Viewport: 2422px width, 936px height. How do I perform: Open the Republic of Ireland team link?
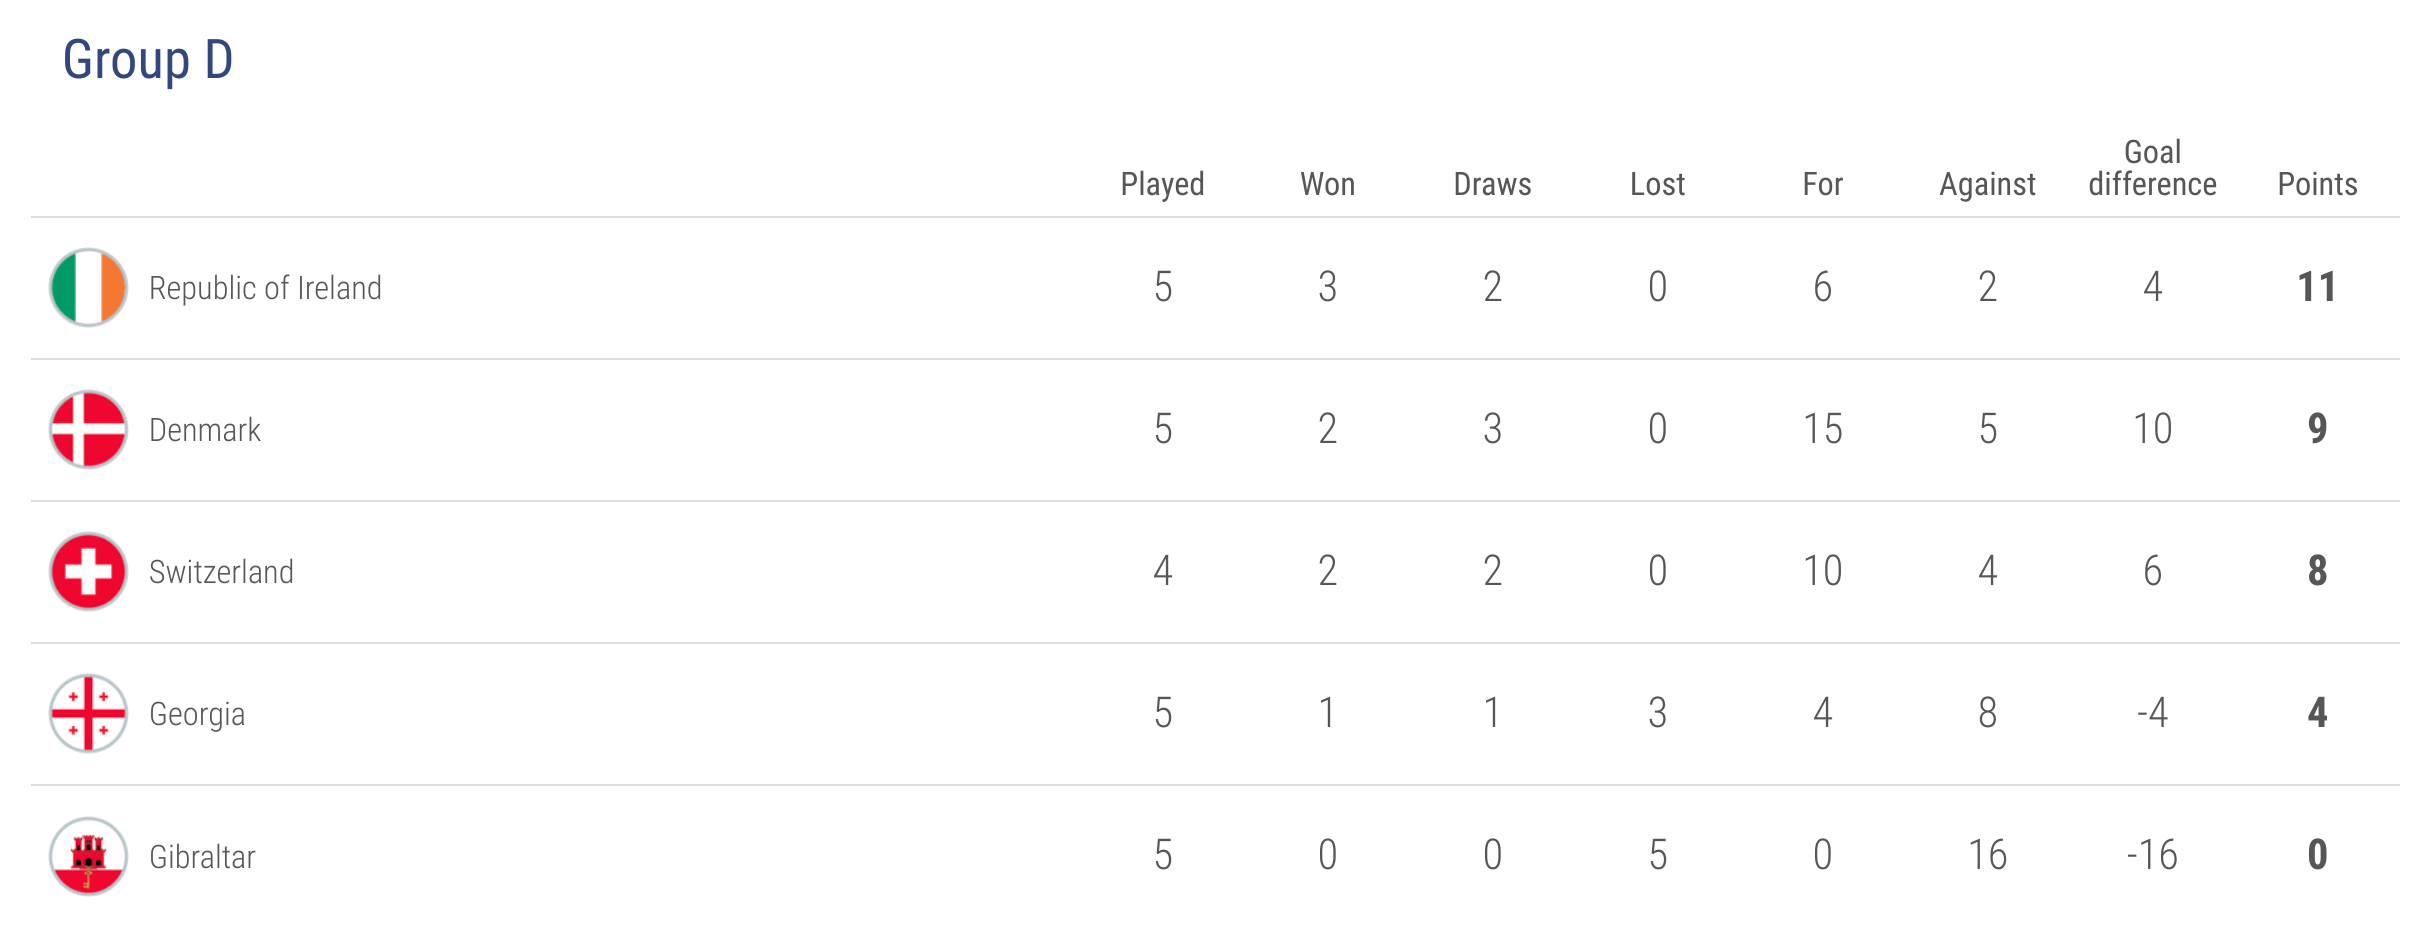pos(265,288)
